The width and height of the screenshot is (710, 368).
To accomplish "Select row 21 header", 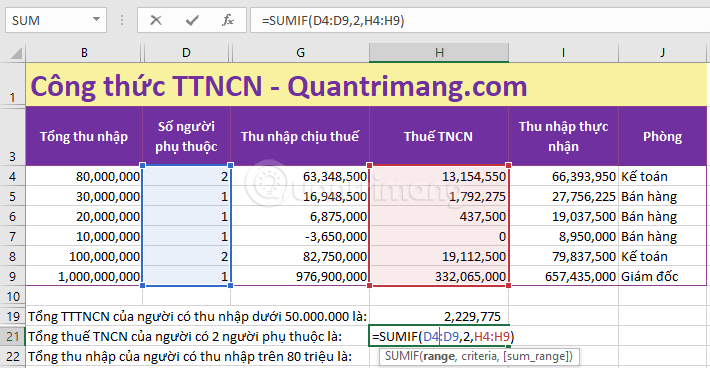I will coord(13,336).
